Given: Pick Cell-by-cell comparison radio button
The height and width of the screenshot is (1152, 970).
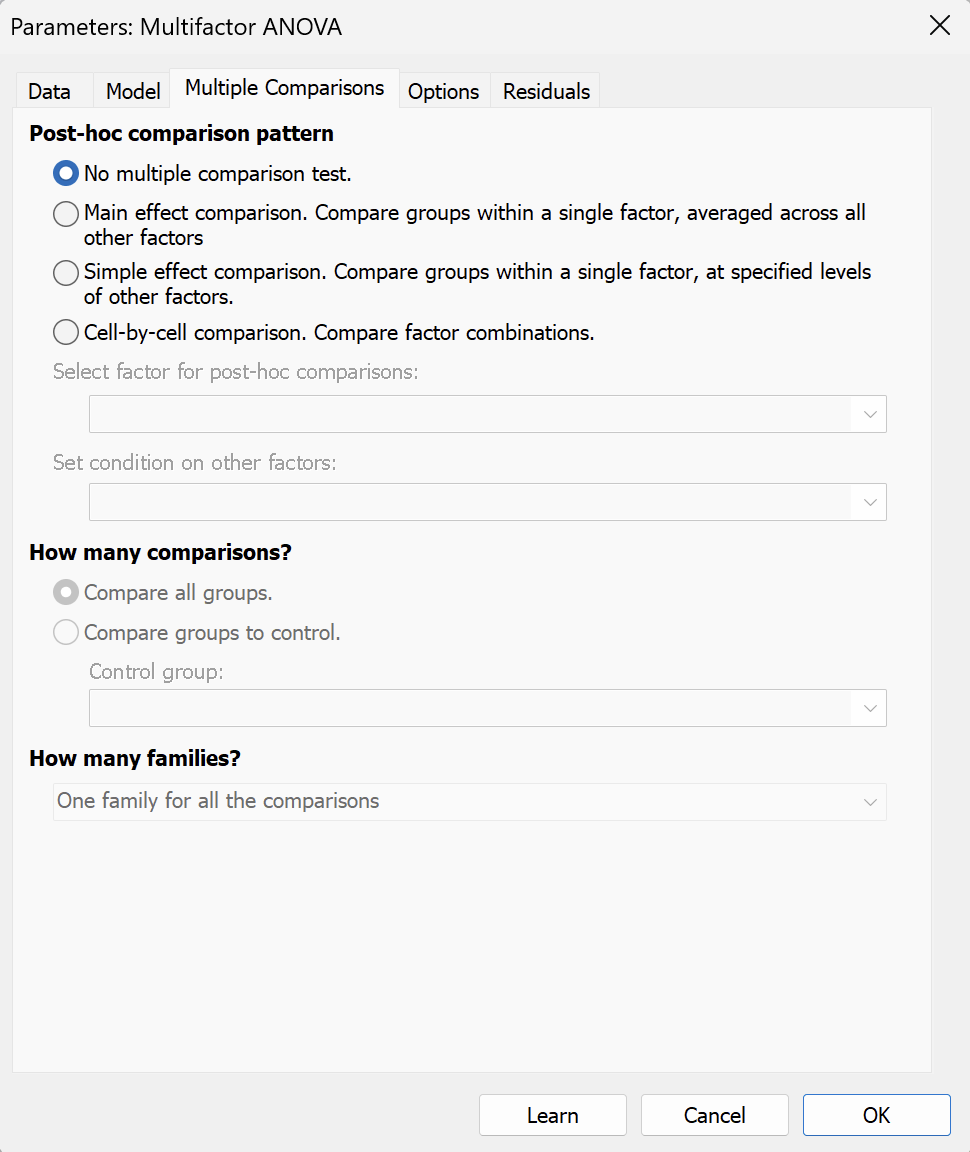Looking at the screenshot, I should 66,332.
